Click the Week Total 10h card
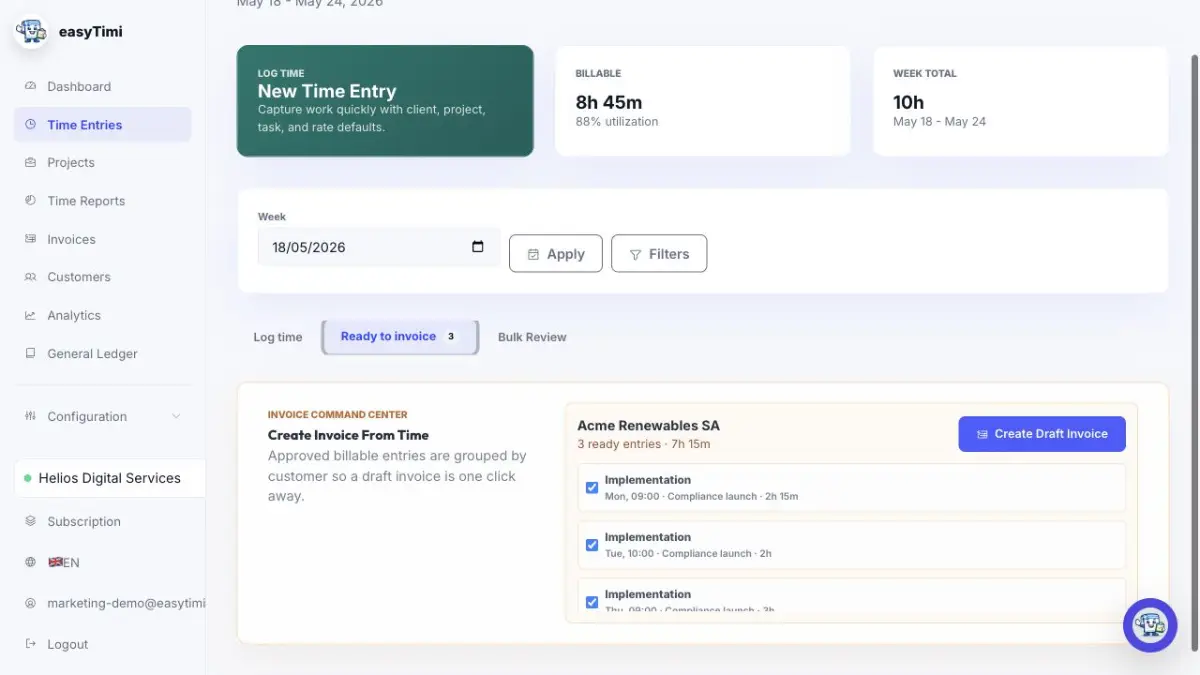 [1021, 101]
